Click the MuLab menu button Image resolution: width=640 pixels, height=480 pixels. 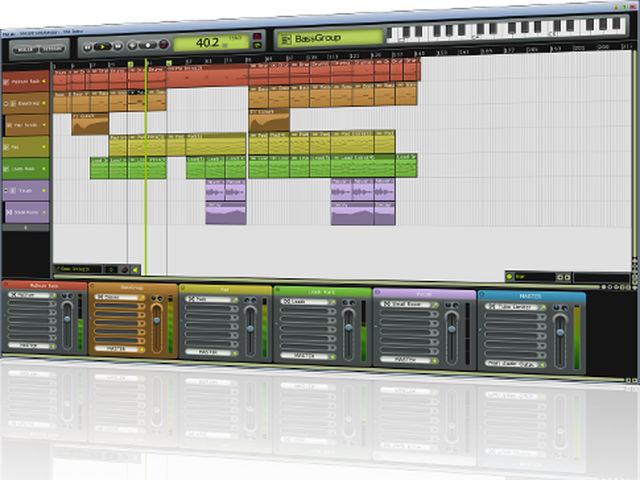(x=25, y=50)
